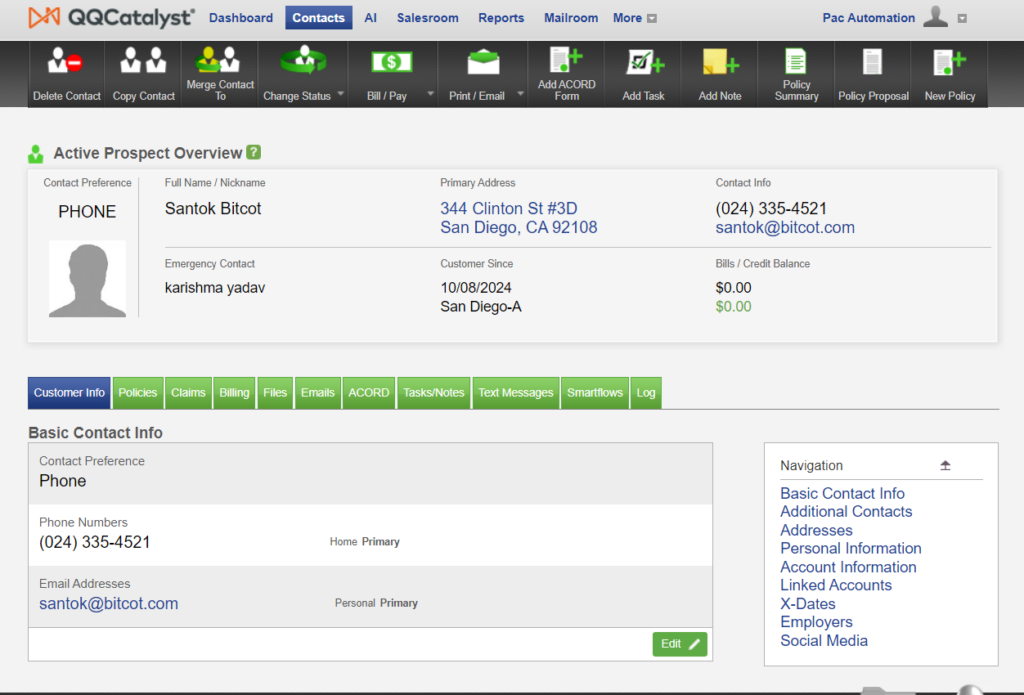
Task: Click the Delete Contact toolbar icon
Action: pyautogui.click(x=67, y=63)
